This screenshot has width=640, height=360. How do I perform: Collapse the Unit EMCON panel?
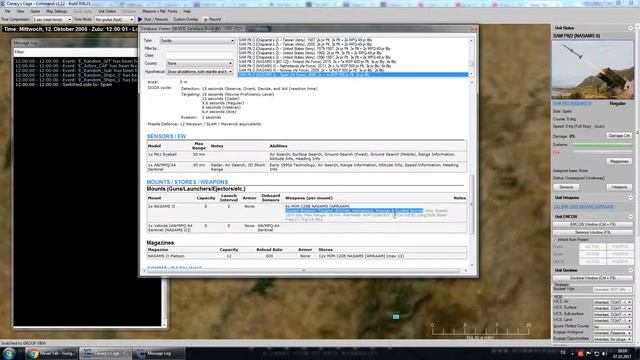pos(630,216)
